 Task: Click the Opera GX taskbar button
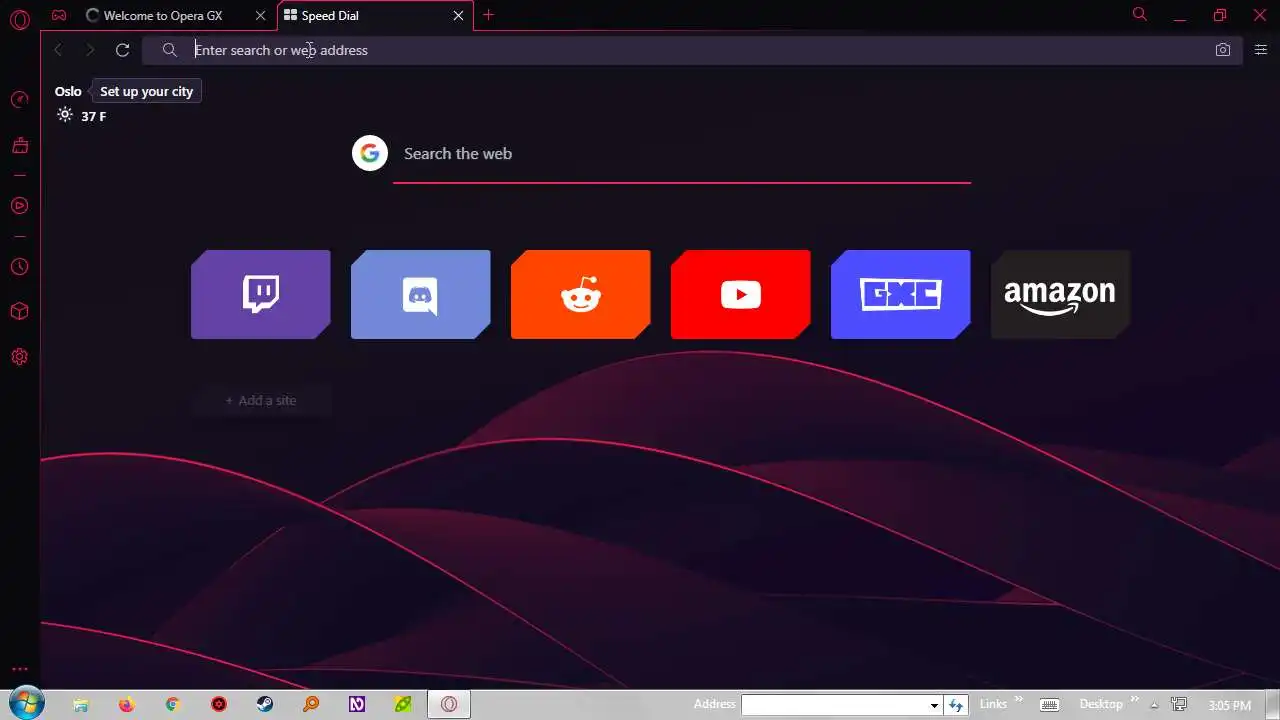point(449,704)
